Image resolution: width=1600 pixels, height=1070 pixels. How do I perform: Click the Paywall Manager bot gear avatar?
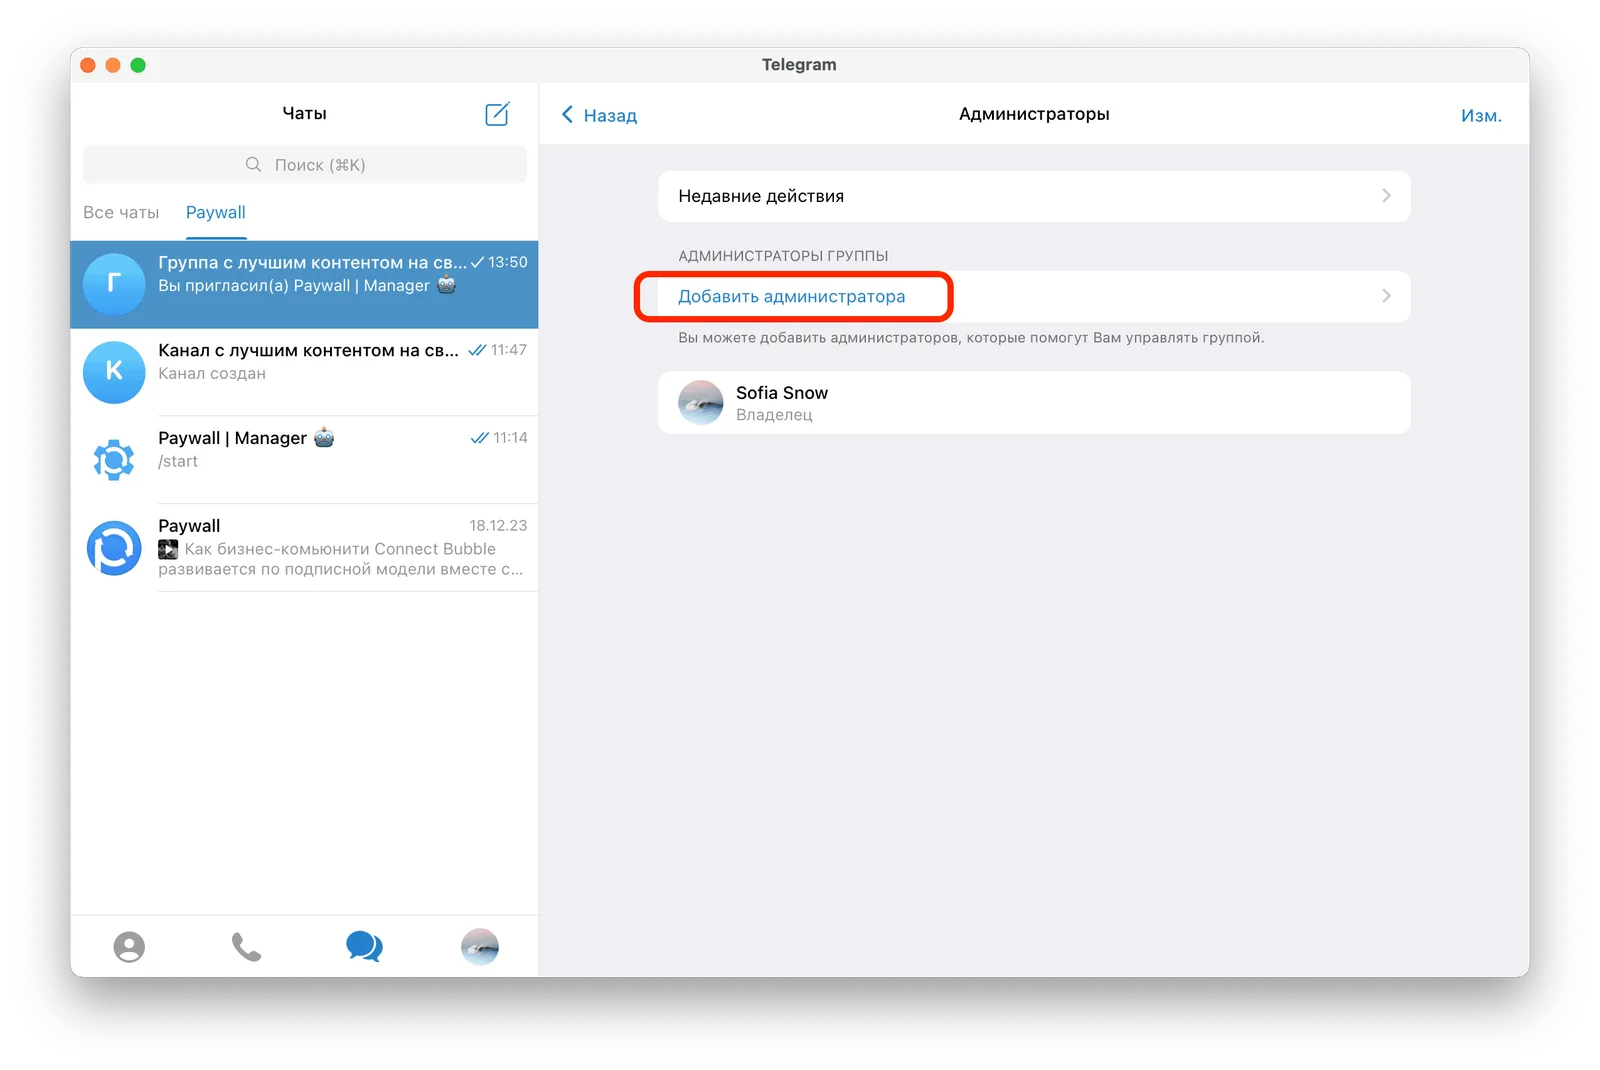pyautogui.click(x=114, y=460)
